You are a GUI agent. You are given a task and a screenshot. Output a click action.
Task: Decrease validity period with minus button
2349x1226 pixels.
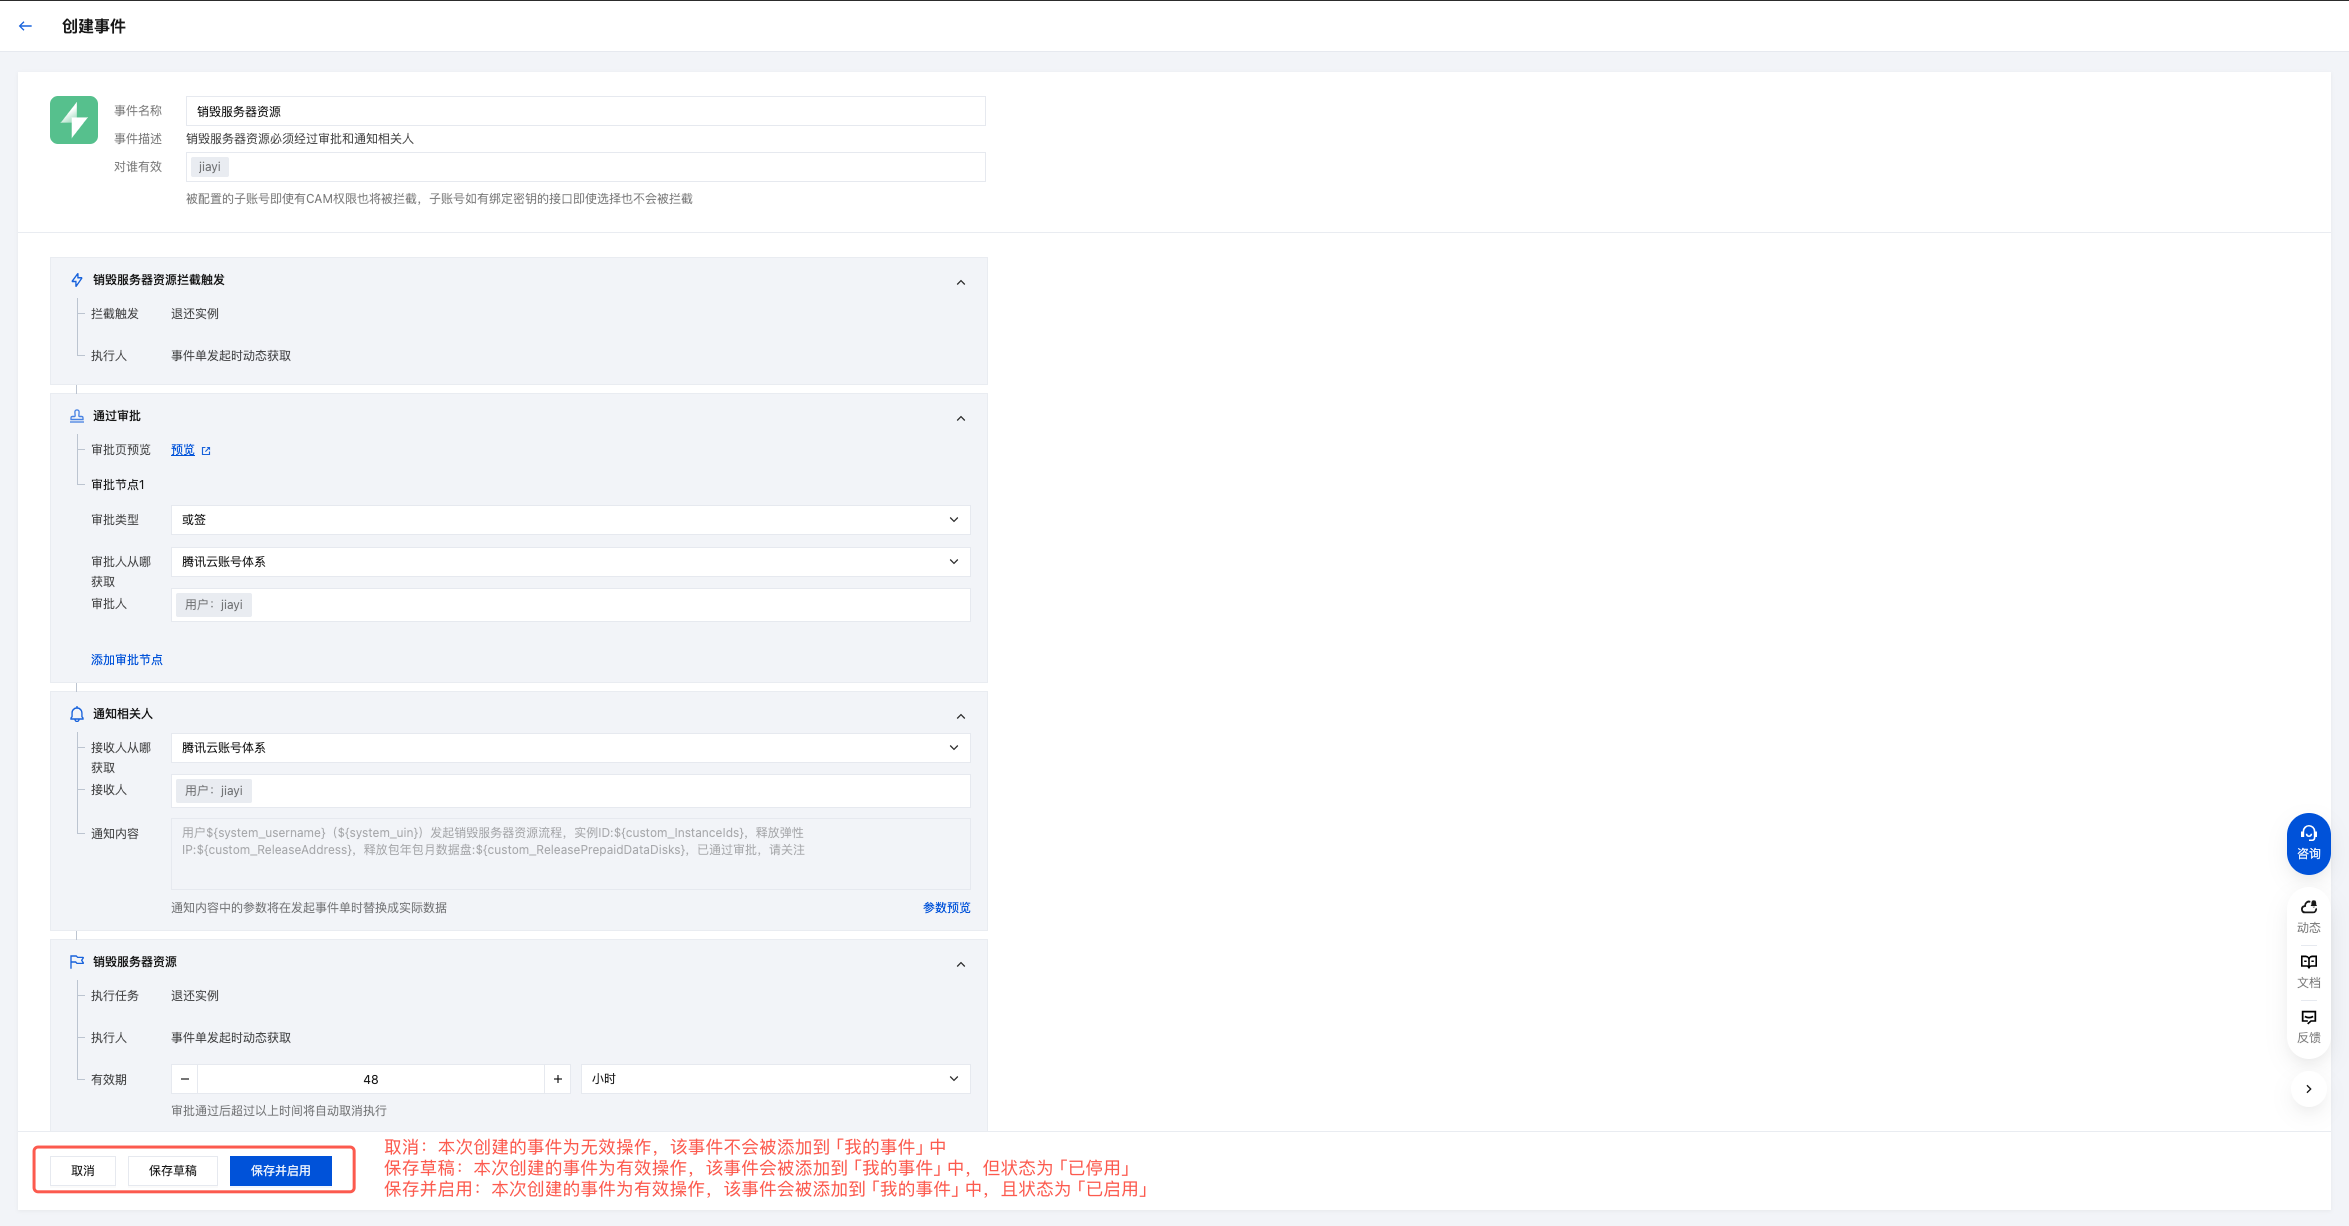pos(185,1079)
